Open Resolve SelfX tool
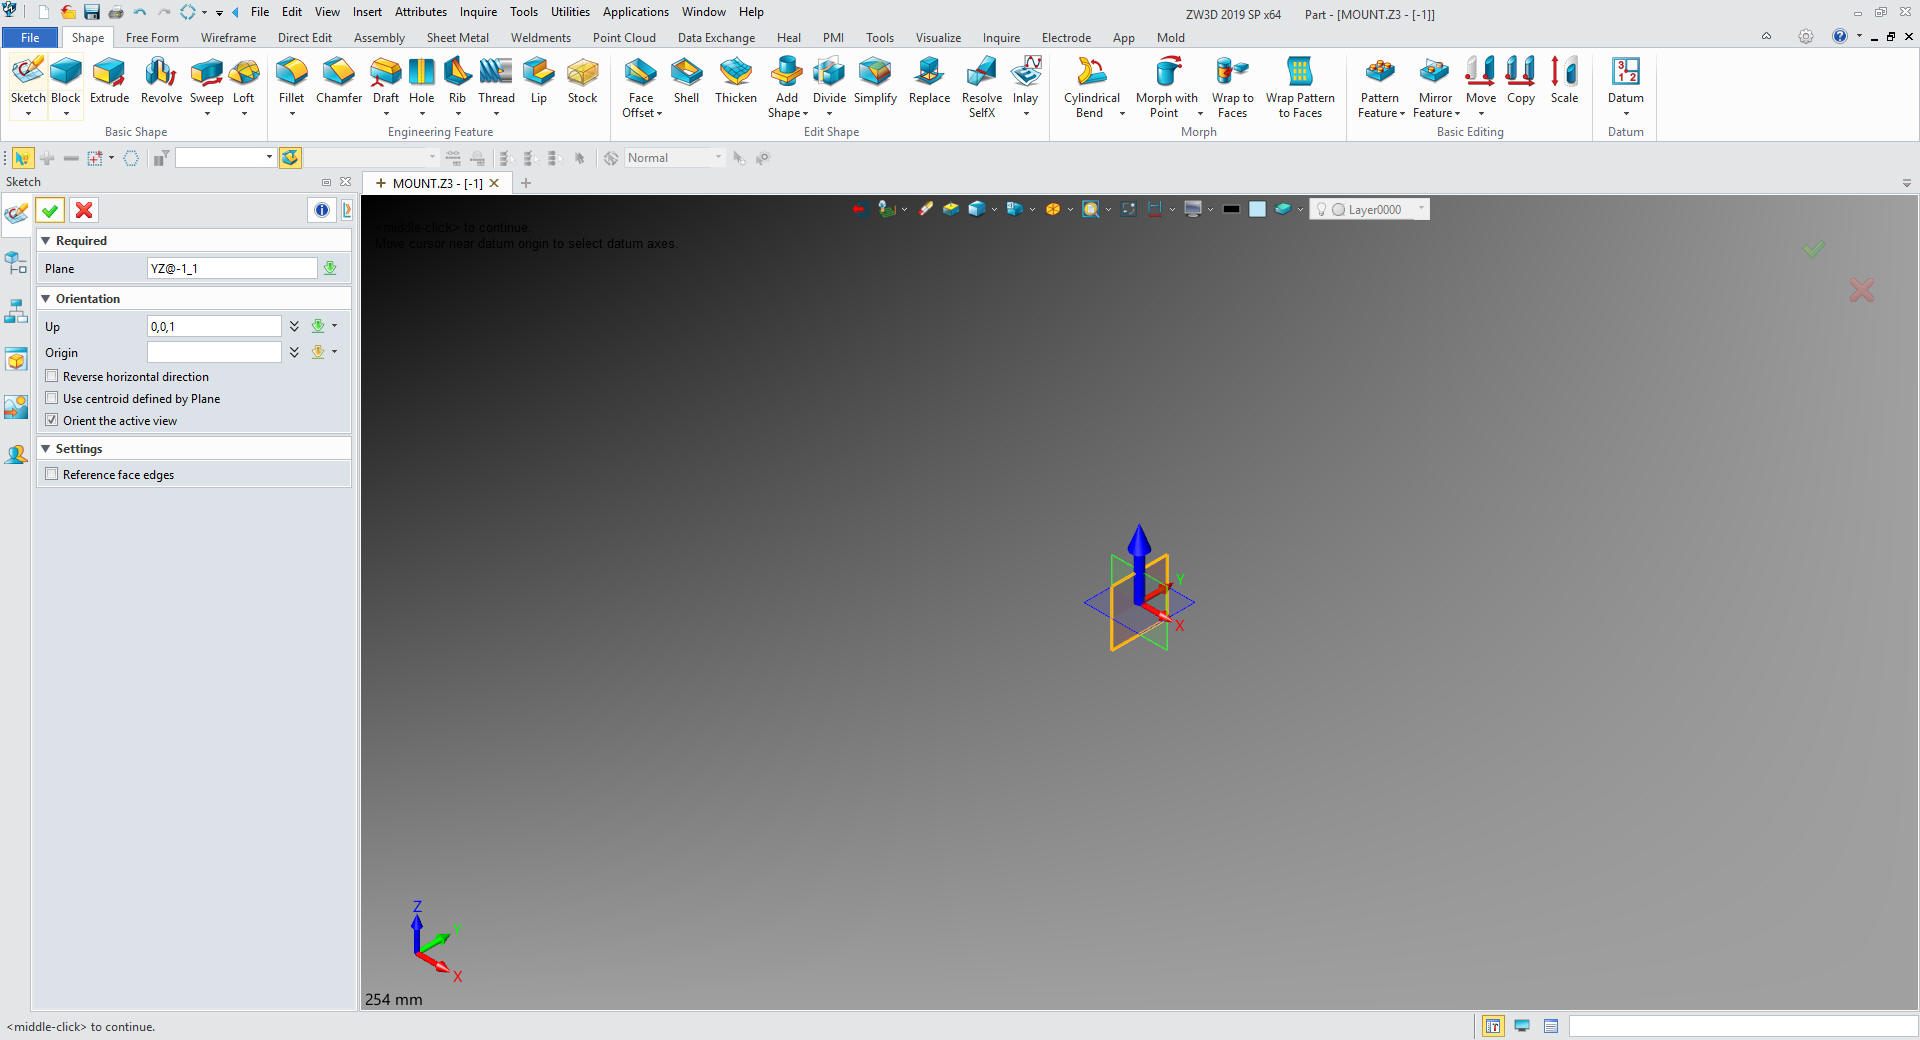The image size is (1920, 1040). point(982,87)
